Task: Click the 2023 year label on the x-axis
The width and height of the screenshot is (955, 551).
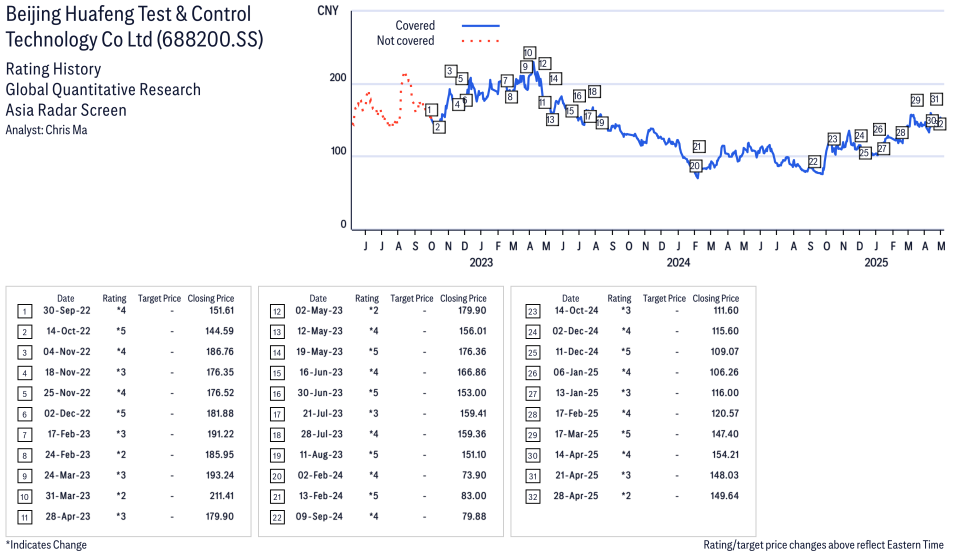Action: point(481,262)
